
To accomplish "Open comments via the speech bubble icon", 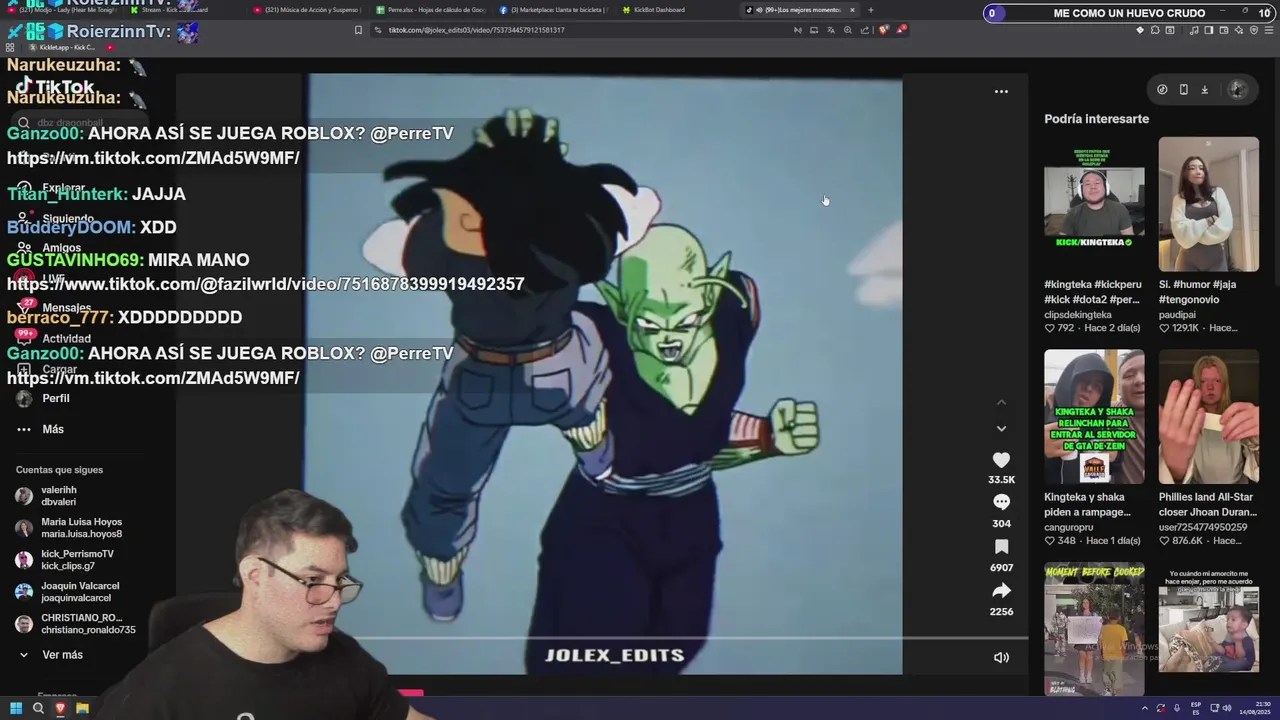I will coord(1001,503).
